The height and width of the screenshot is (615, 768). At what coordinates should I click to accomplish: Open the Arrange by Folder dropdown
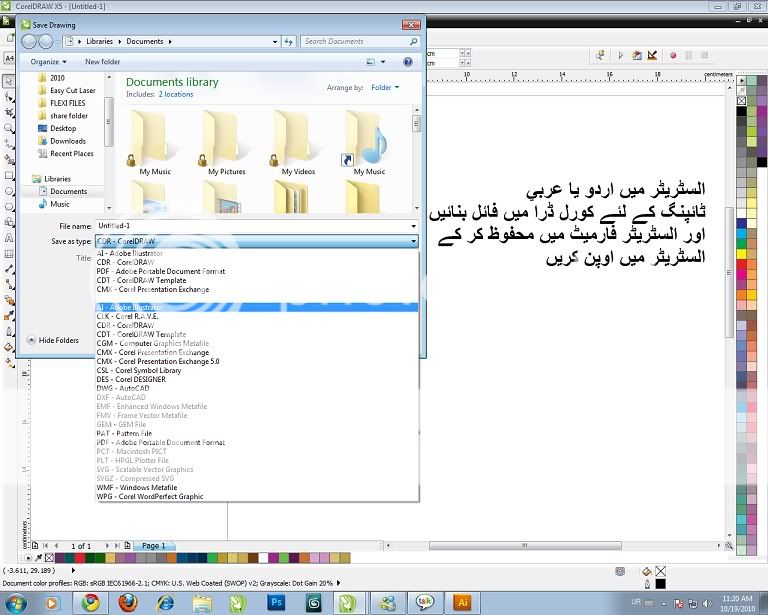tap(384, 88)
